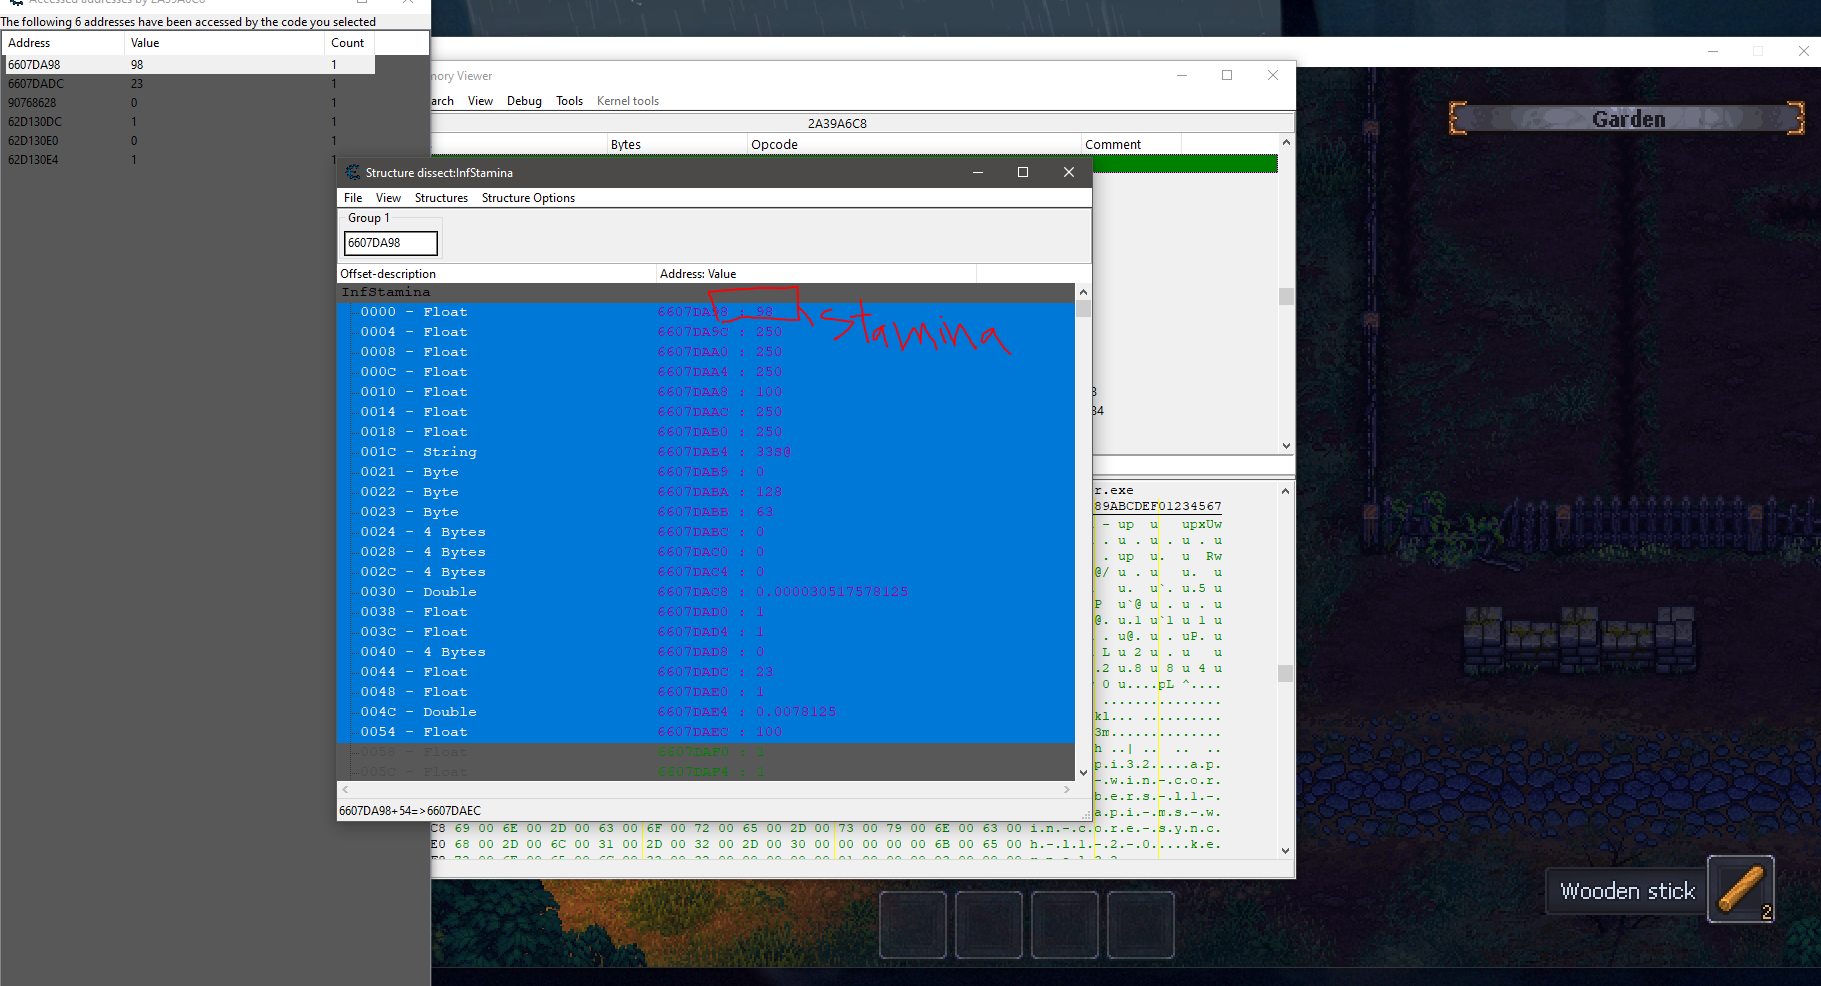The image size is (1821, 986).
Task: Click the Wooden stick item icon
Action: (x=1740, y=889)
